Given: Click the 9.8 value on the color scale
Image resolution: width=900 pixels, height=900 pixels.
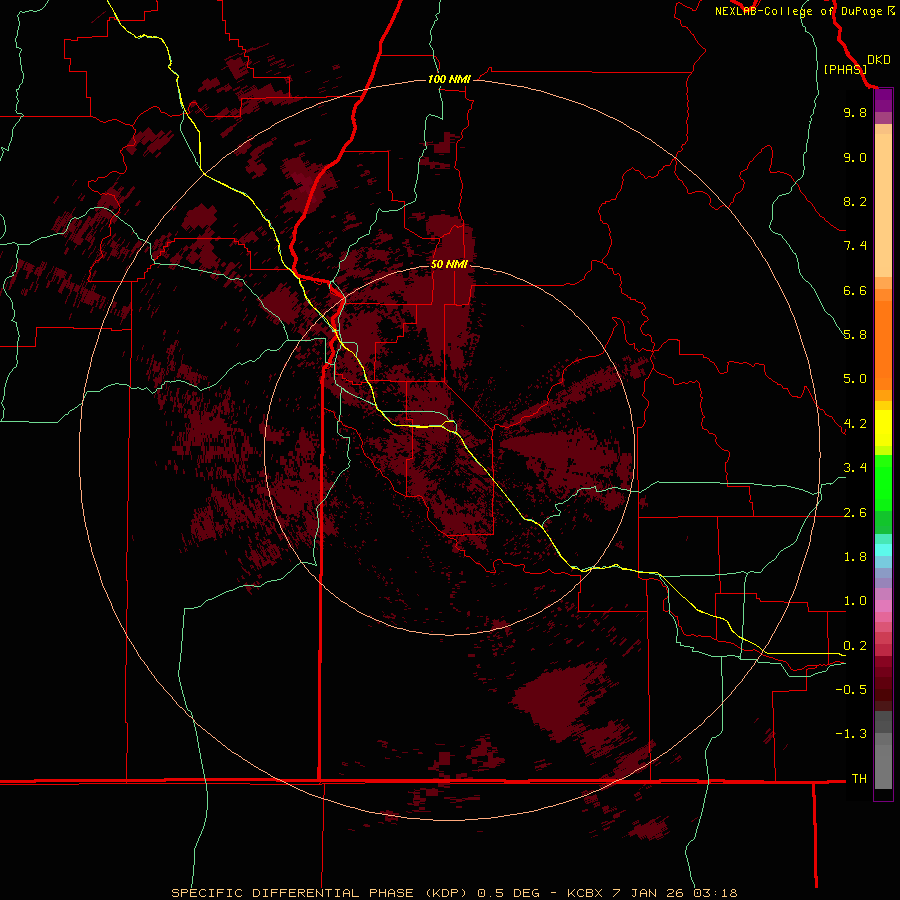Looking at the screenshot, I should click(x=855, y=112).
